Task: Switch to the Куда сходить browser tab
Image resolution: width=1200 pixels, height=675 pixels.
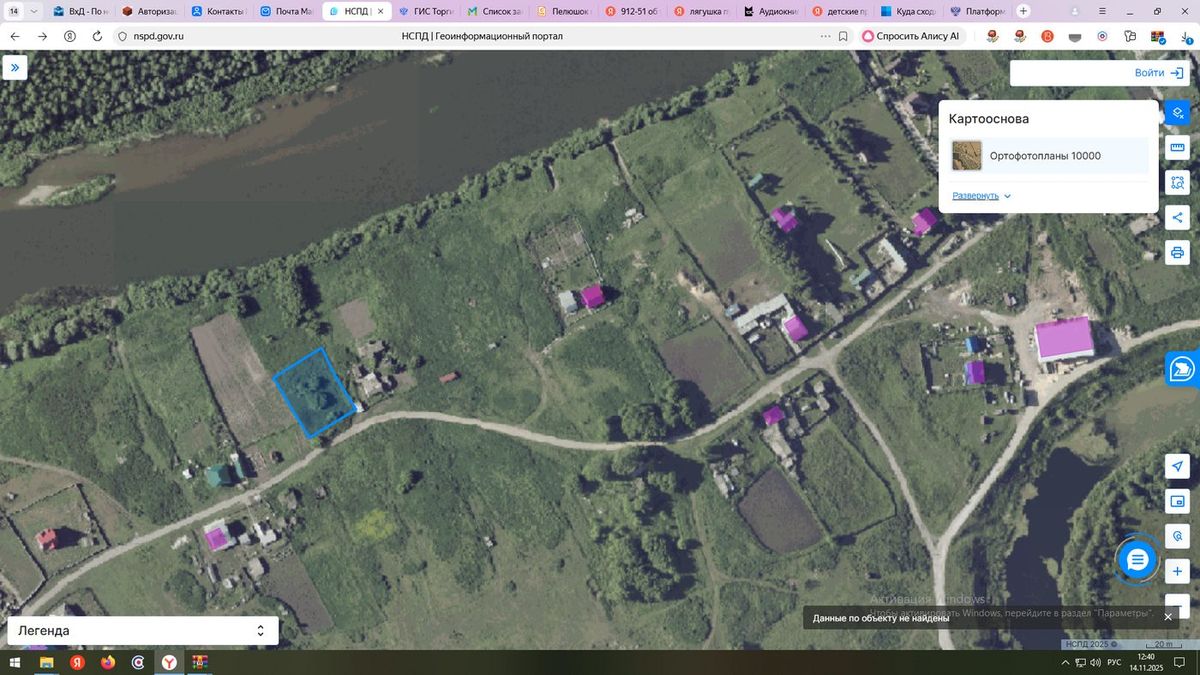Action: 910,11
